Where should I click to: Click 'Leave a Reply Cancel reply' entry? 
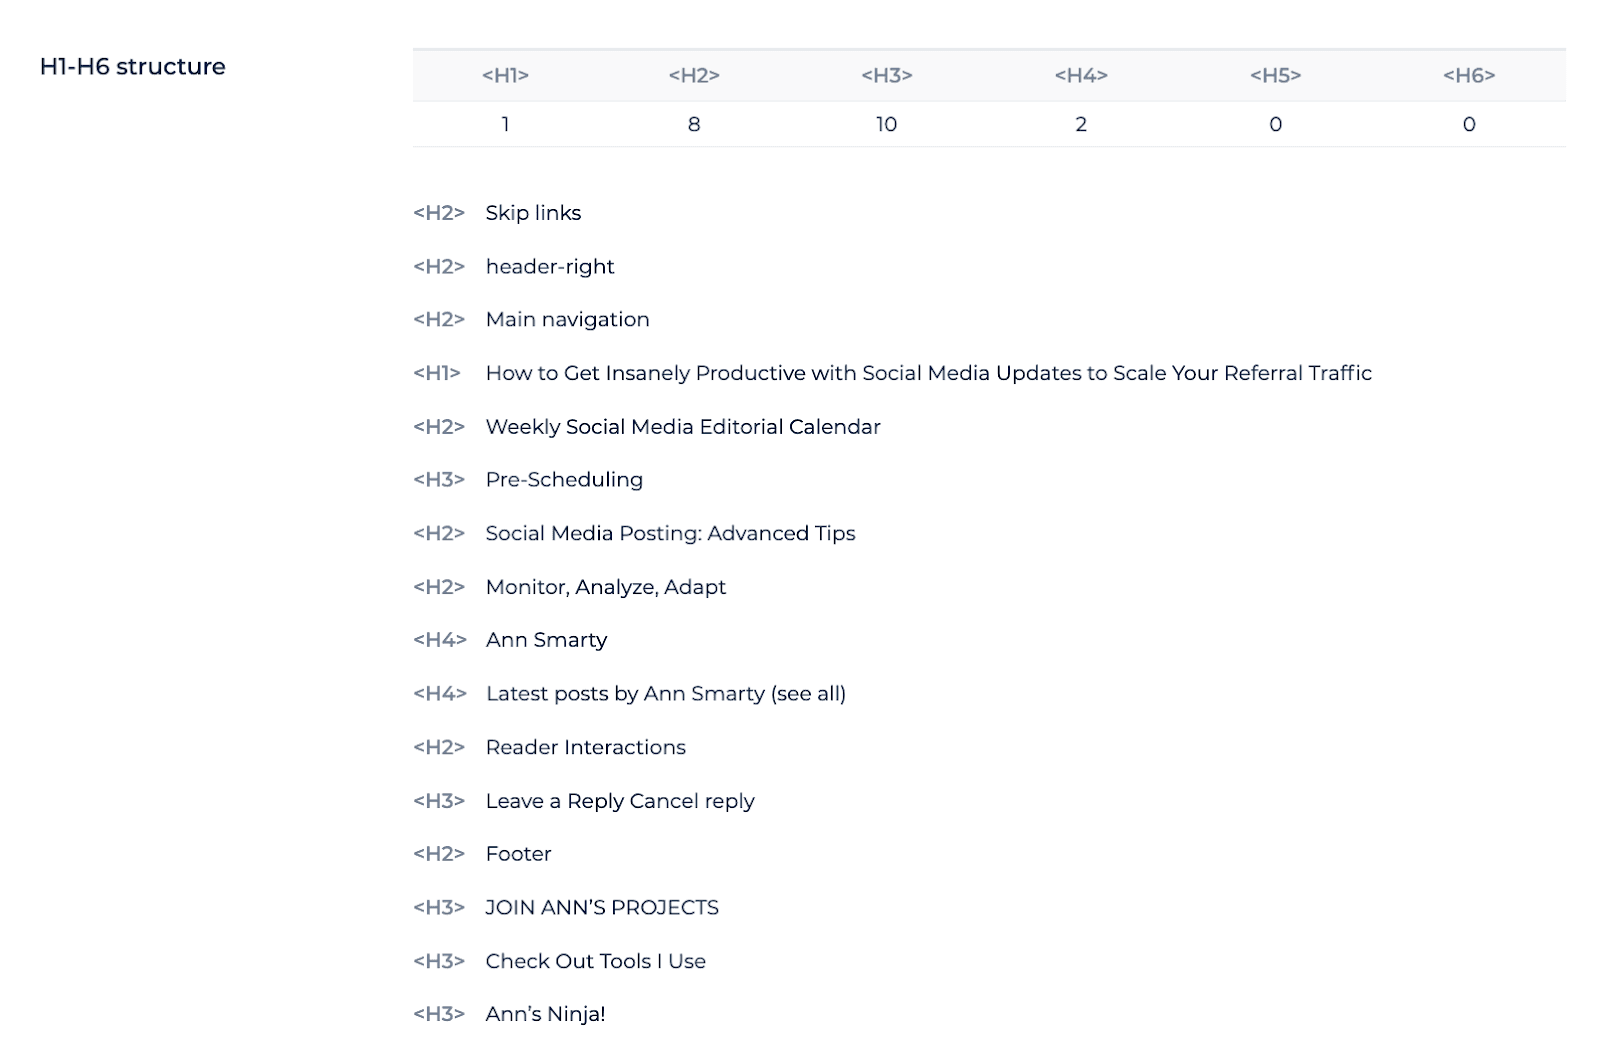620,801
